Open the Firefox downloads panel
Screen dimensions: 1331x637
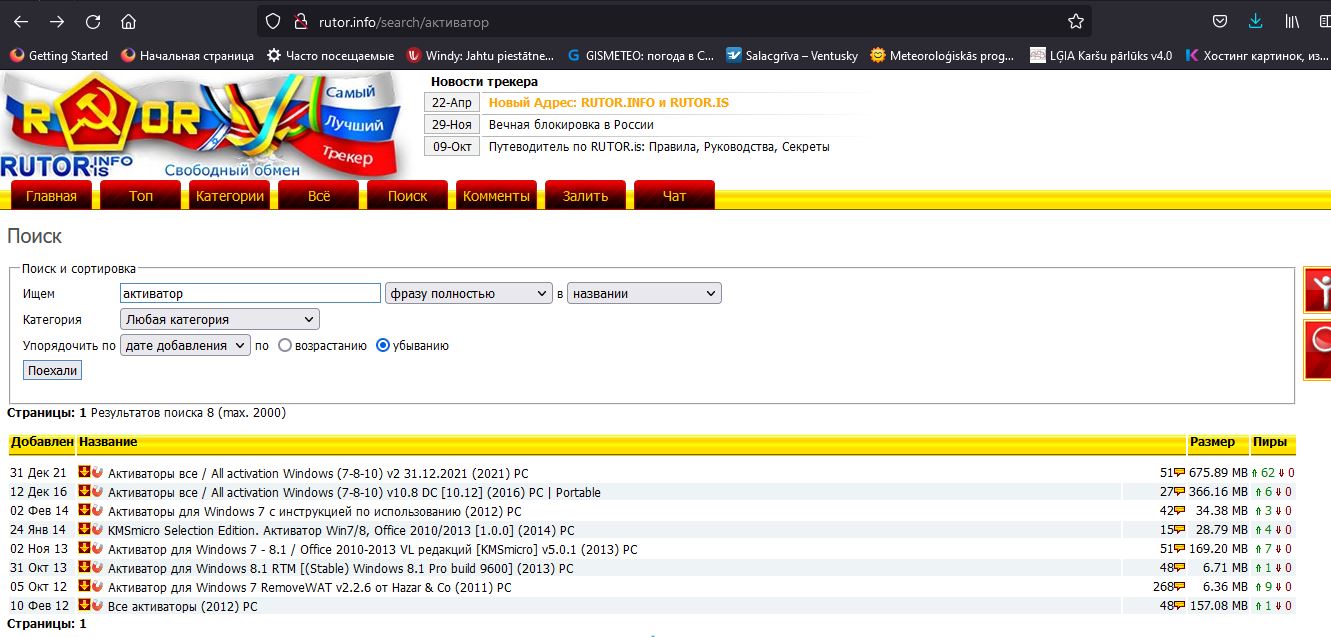coord(1256,21)
